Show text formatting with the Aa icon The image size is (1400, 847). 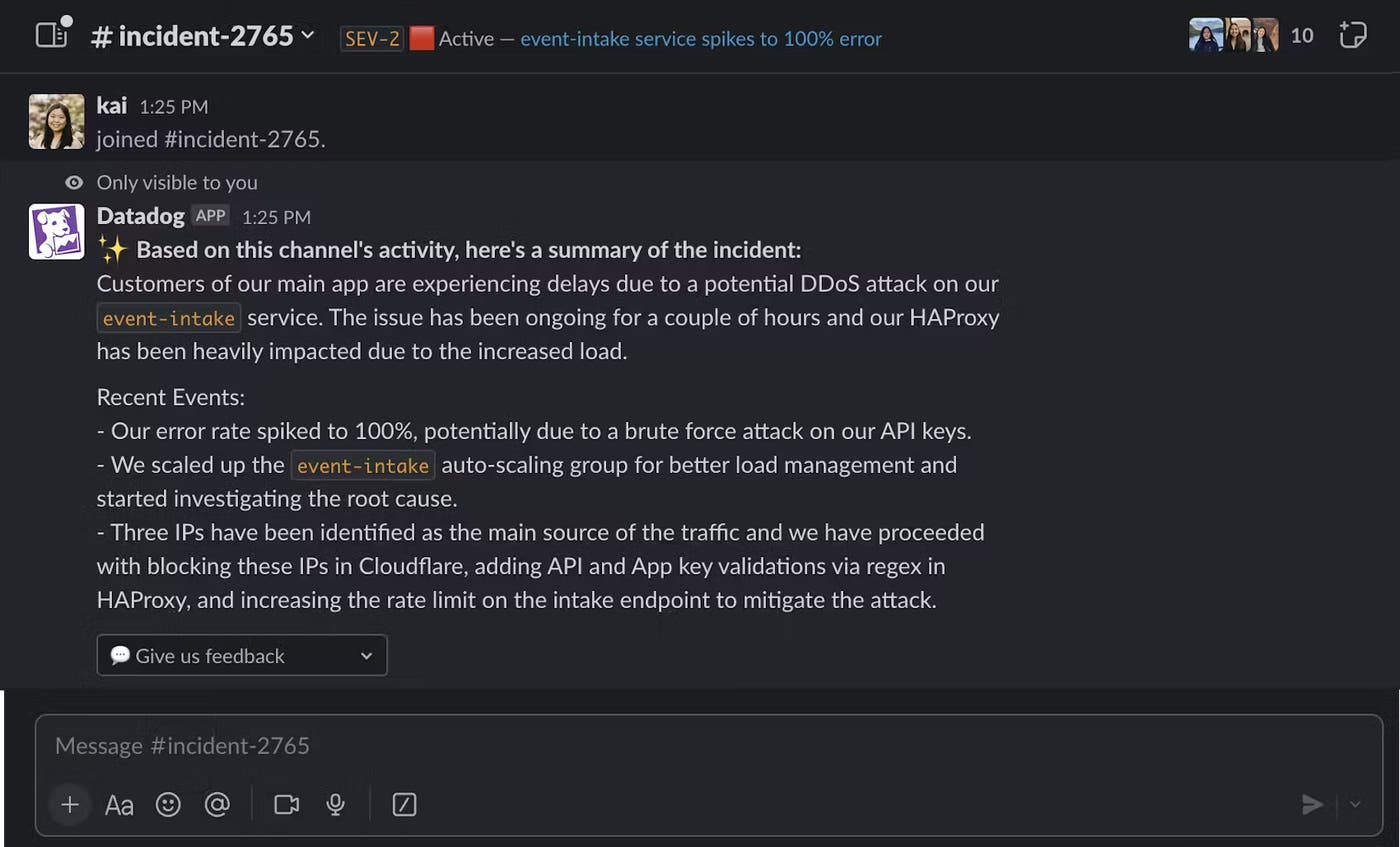point(119,804)
